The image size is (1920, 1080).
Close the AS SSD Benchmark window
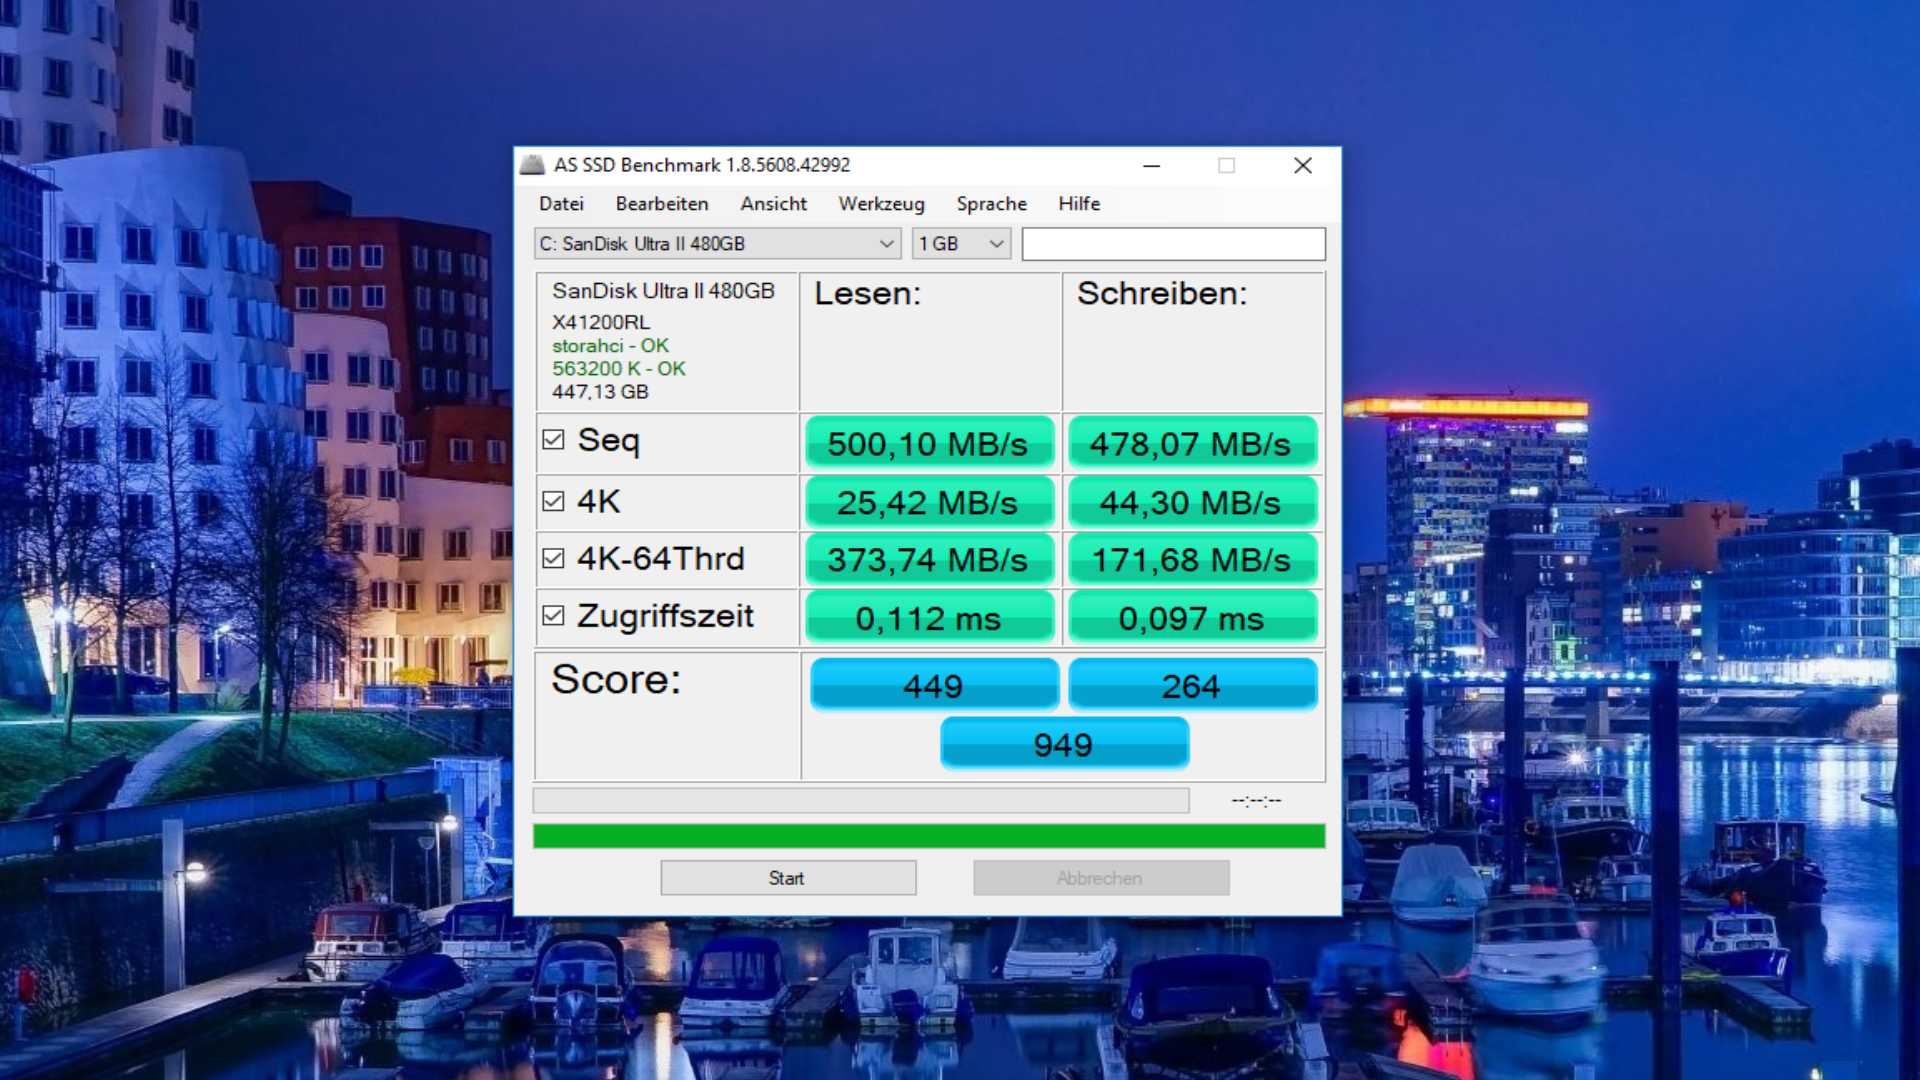(1302, 166)
